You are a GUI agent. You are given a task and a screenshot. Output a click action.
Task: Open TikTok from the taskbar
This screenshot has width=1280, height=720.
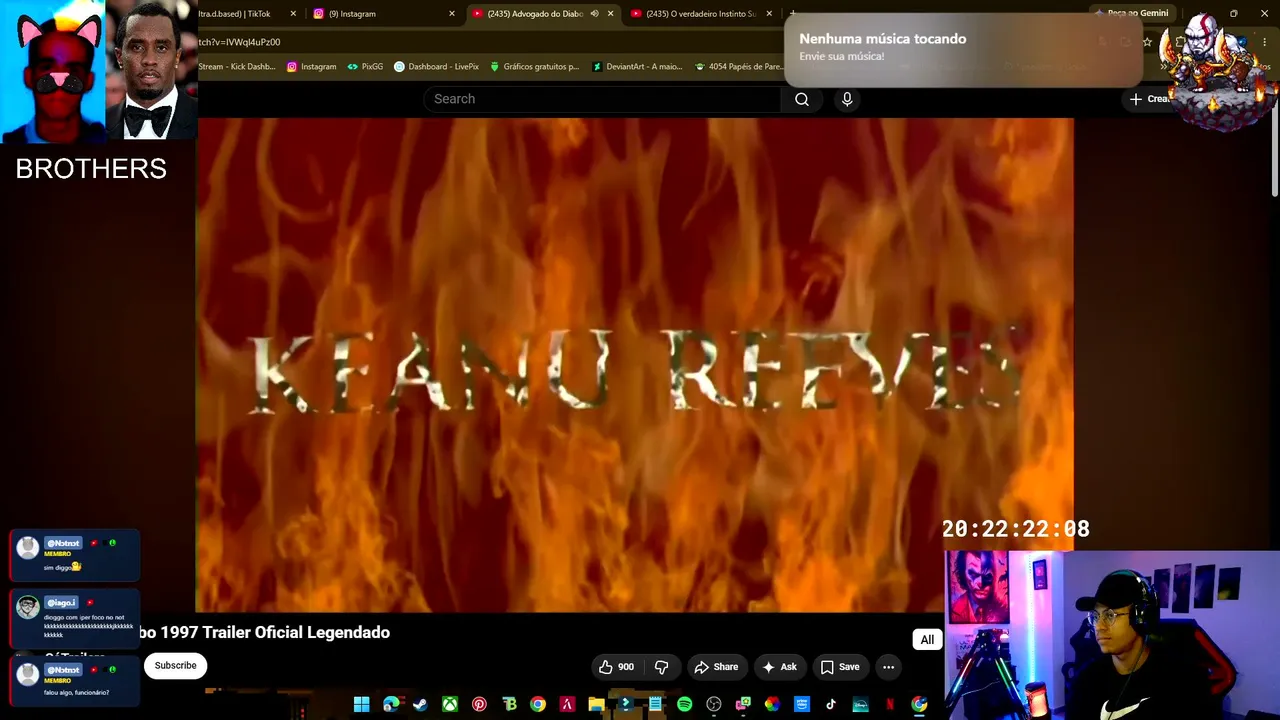[831, 705]
